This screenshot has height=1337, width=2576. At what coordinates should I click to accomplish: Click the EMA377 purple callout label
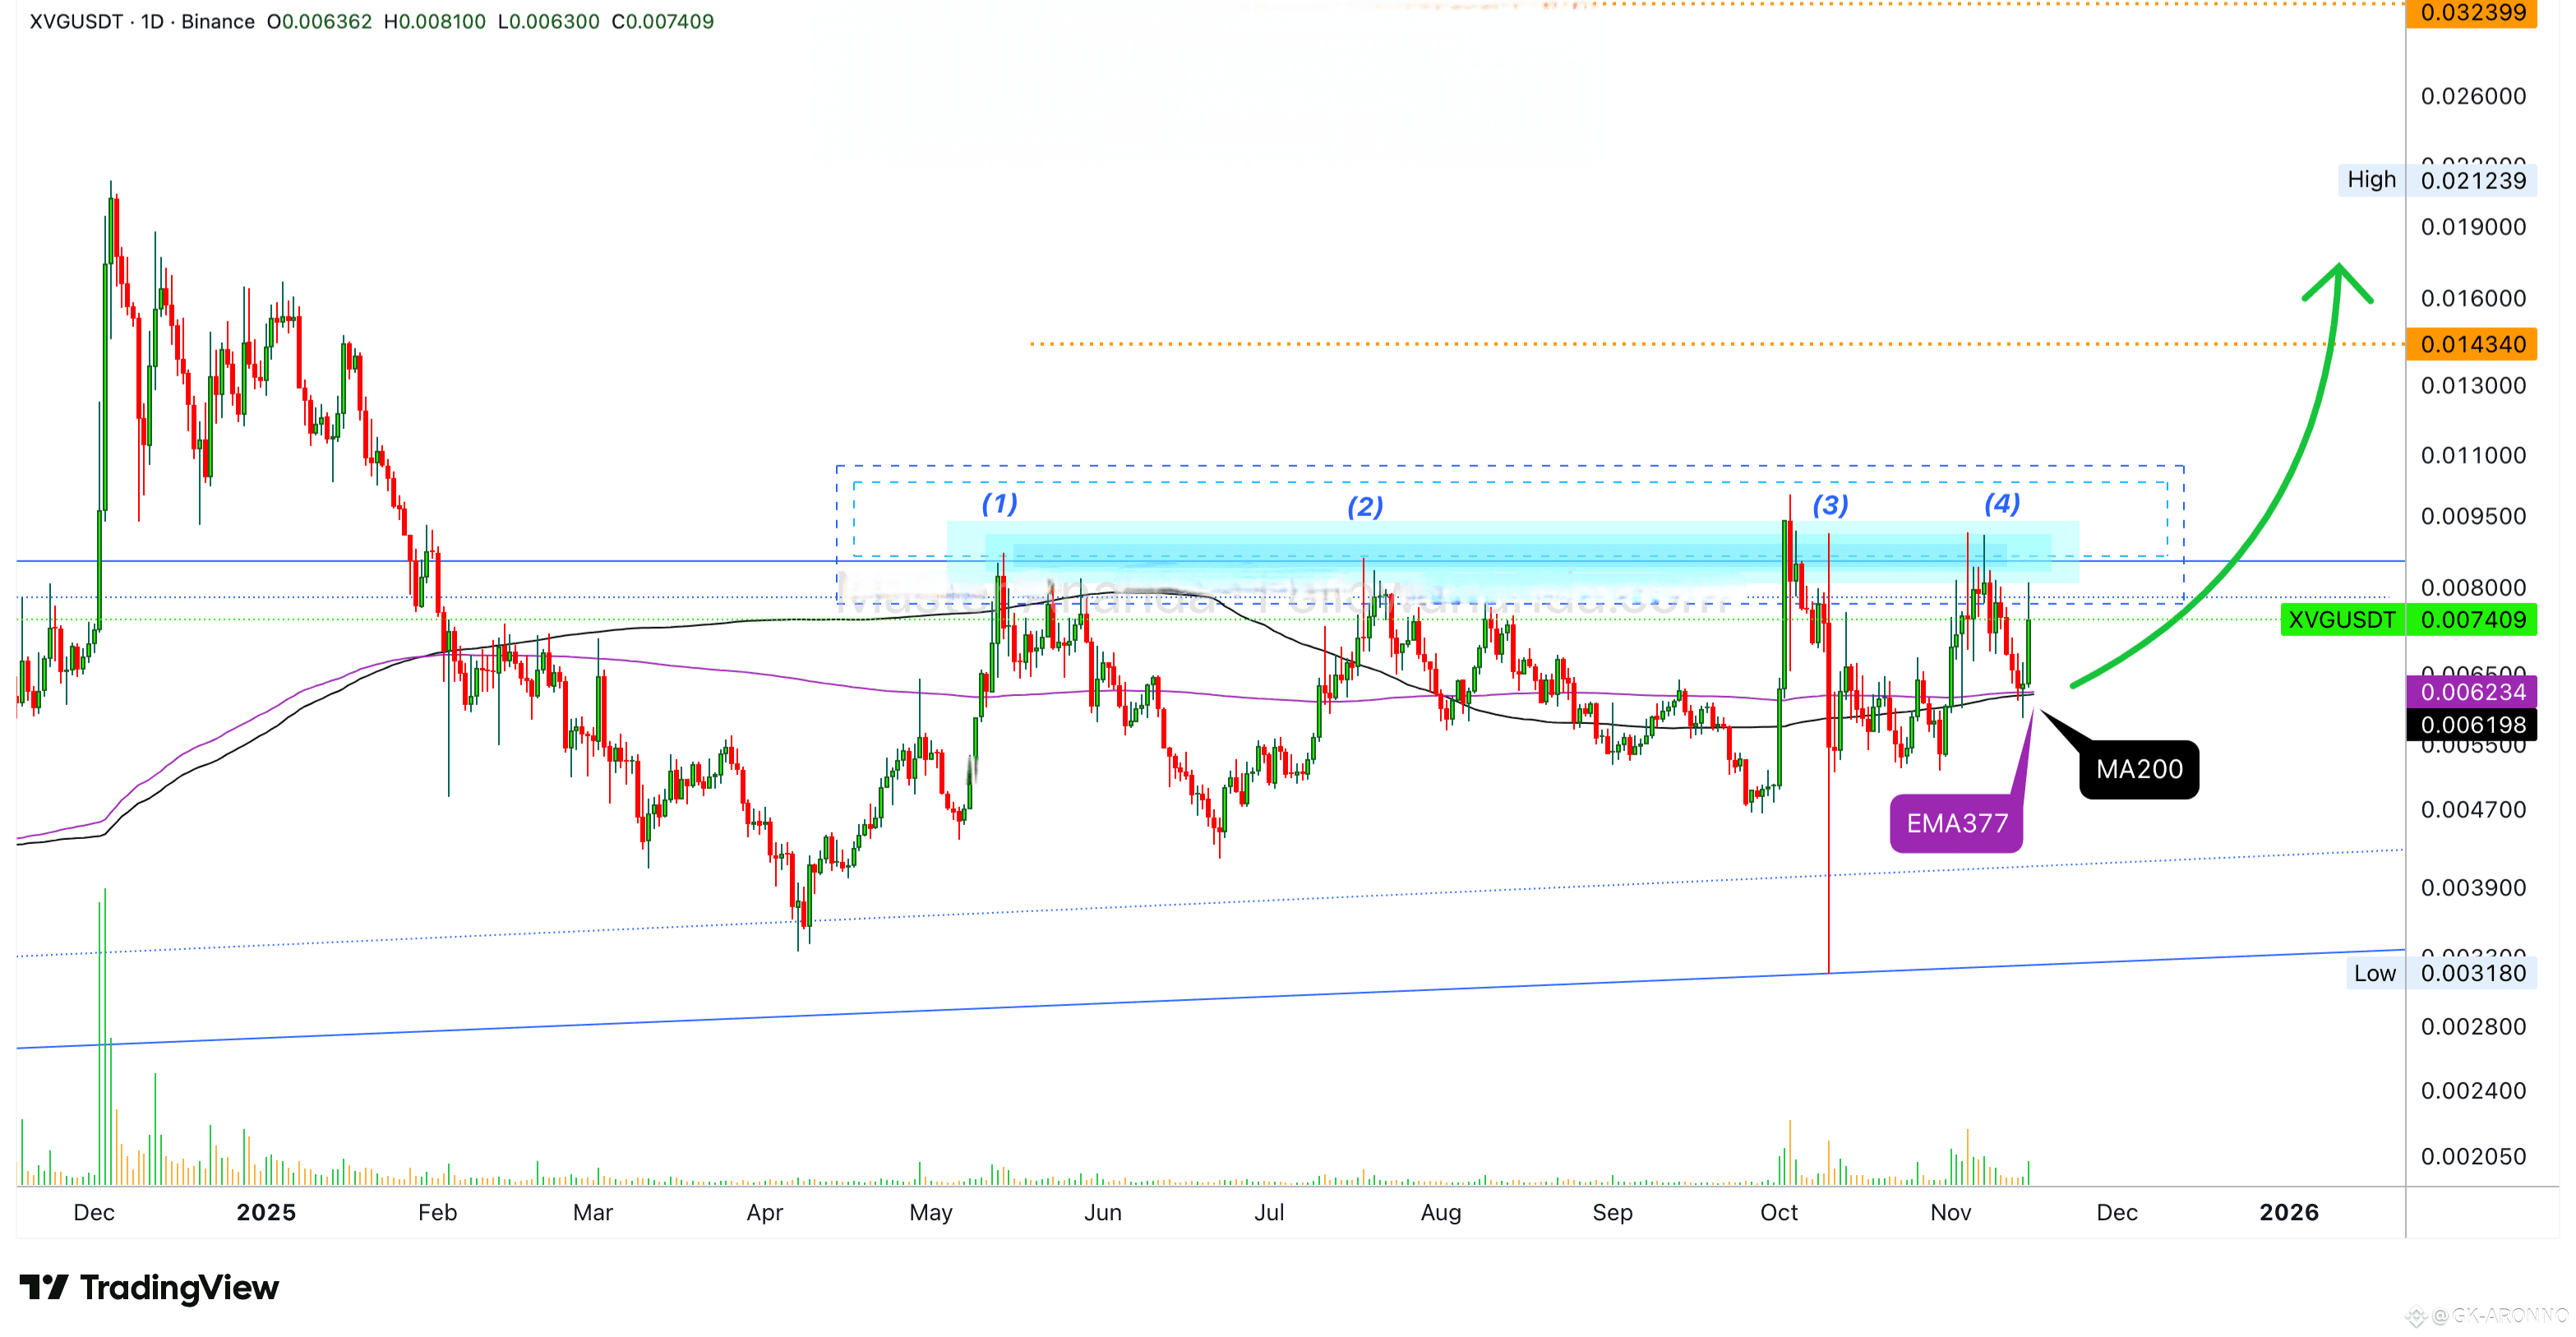[x=1956, y=823]
